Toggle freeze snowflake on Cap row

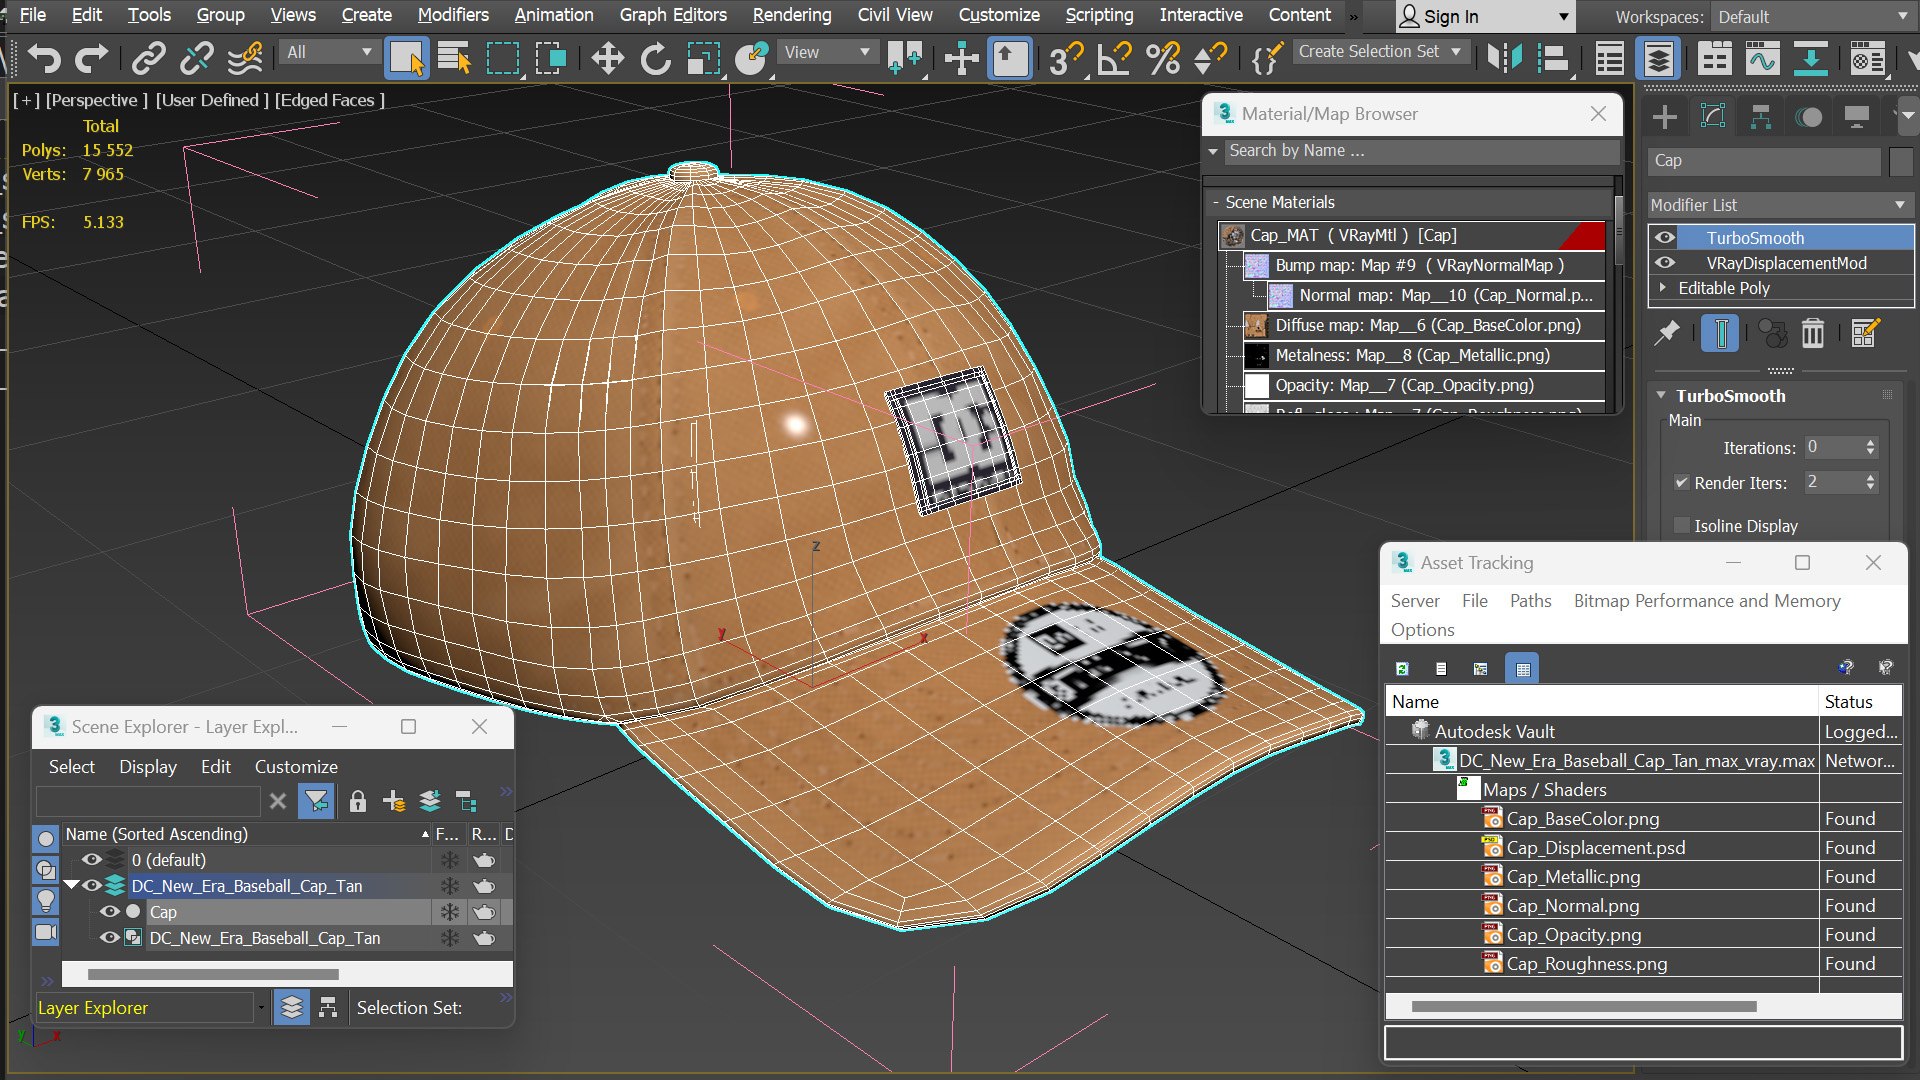click(450, 911)
